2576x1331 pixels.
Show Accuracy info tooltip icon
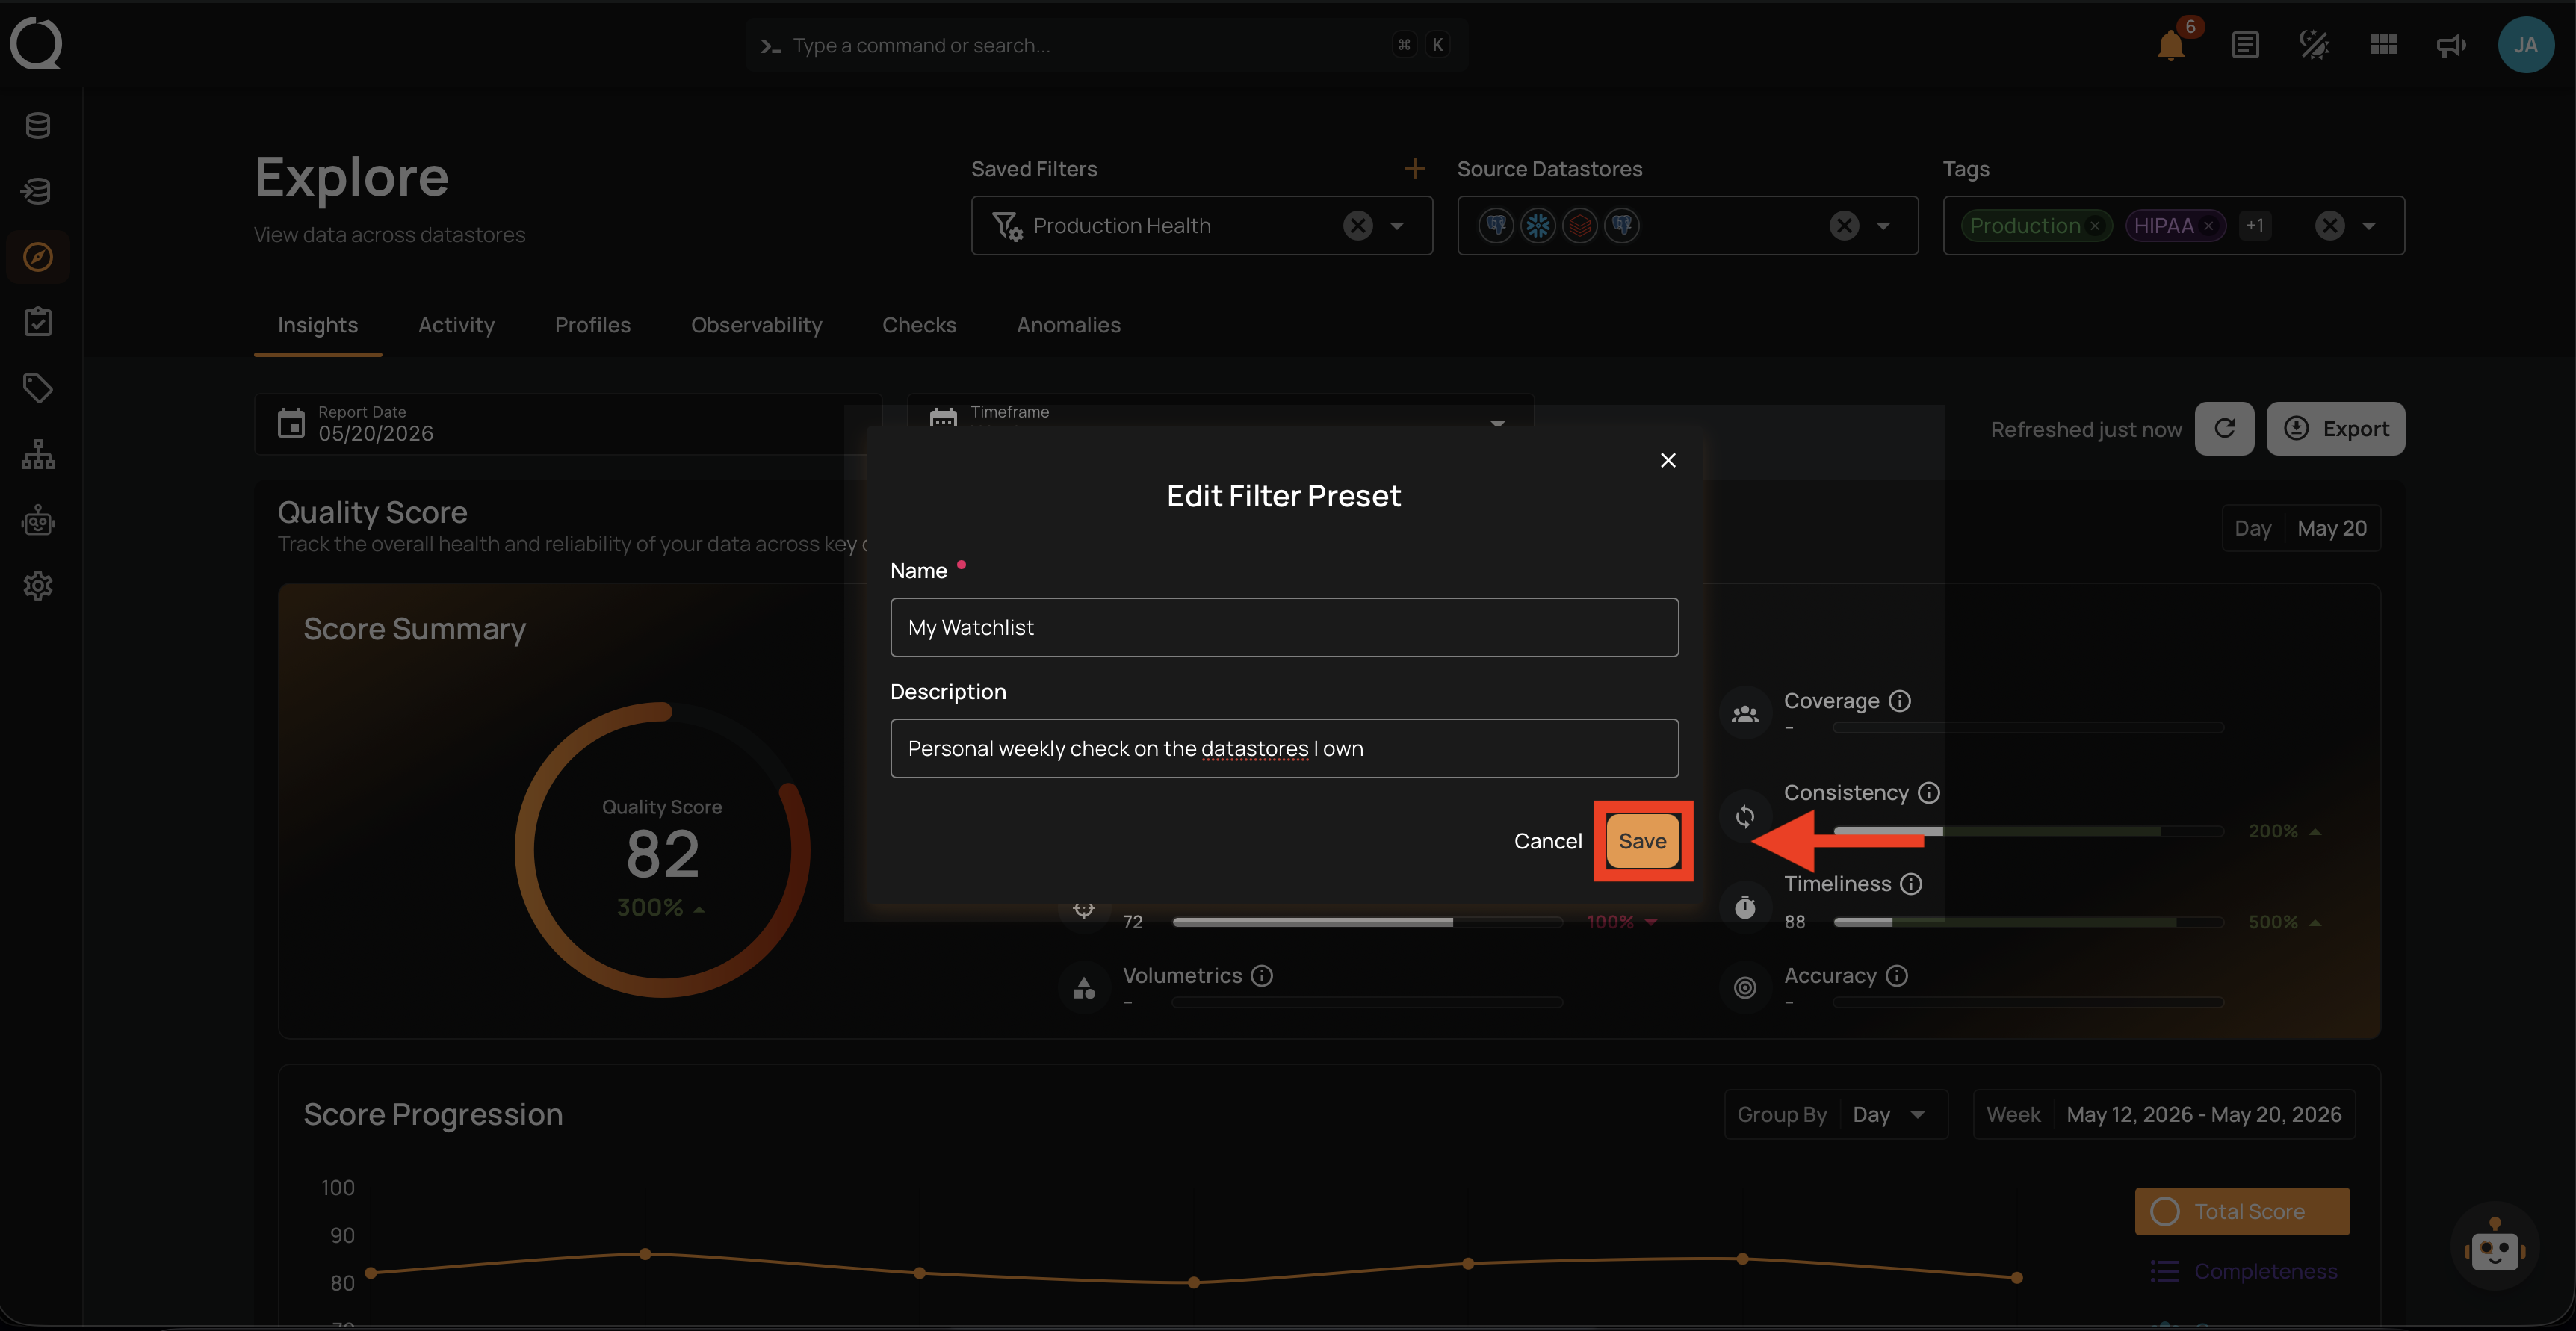pos(1896,976)
